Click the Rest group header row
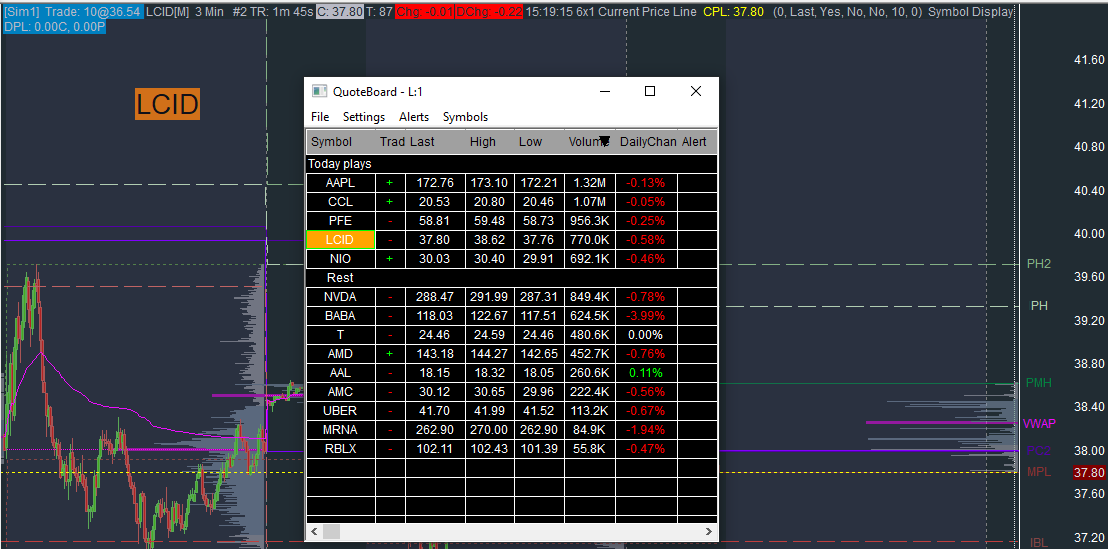Image resolution: width=1108 pixels, height=549 pixels. click(x=512, y=278)
